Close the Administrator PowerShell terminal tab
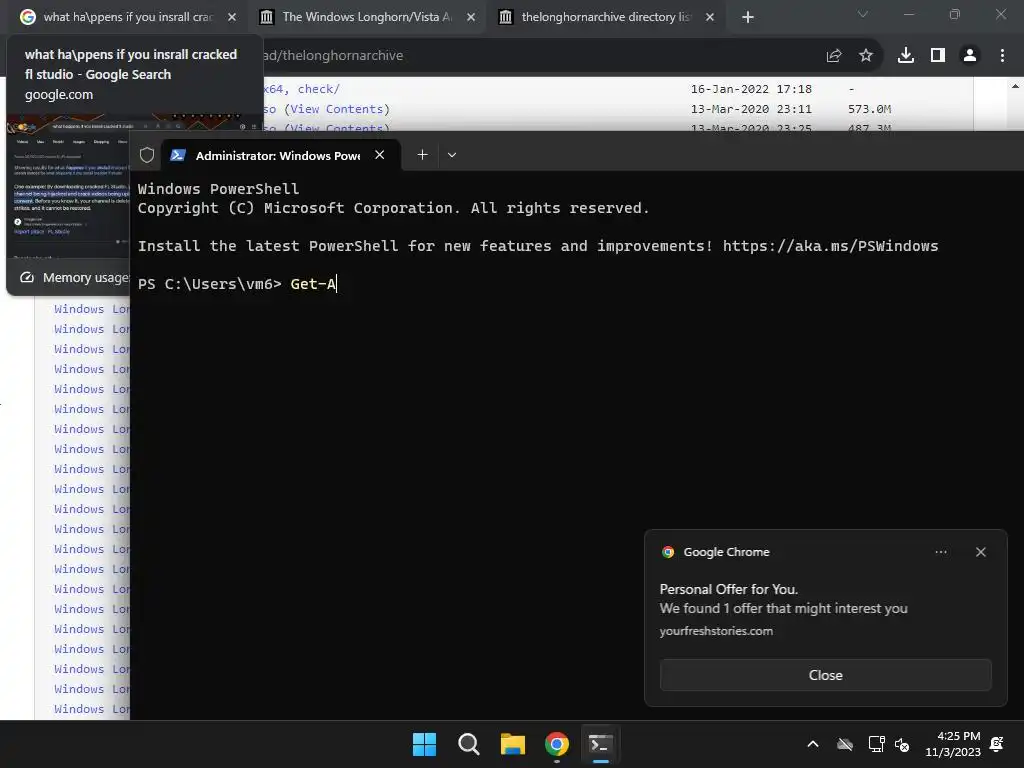The height and width of the screenshot is (768, 1024). (x=379, y=155)
